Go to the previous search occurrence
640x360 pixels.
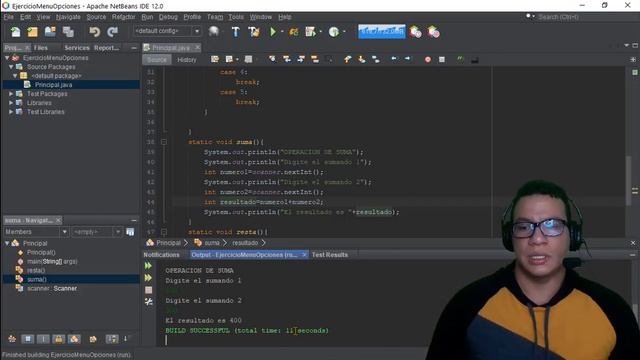(x=287, y=60)
